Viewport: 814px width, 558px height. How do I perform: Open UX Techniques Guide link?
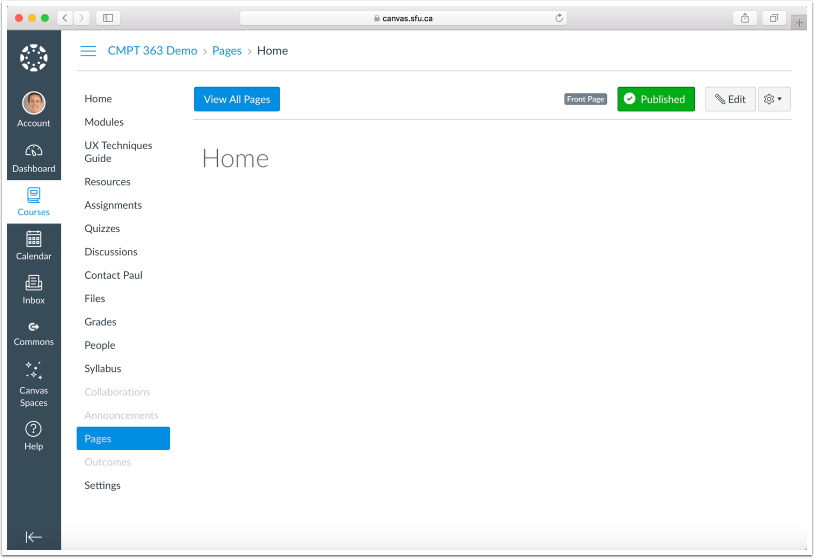tap(118, 152)
